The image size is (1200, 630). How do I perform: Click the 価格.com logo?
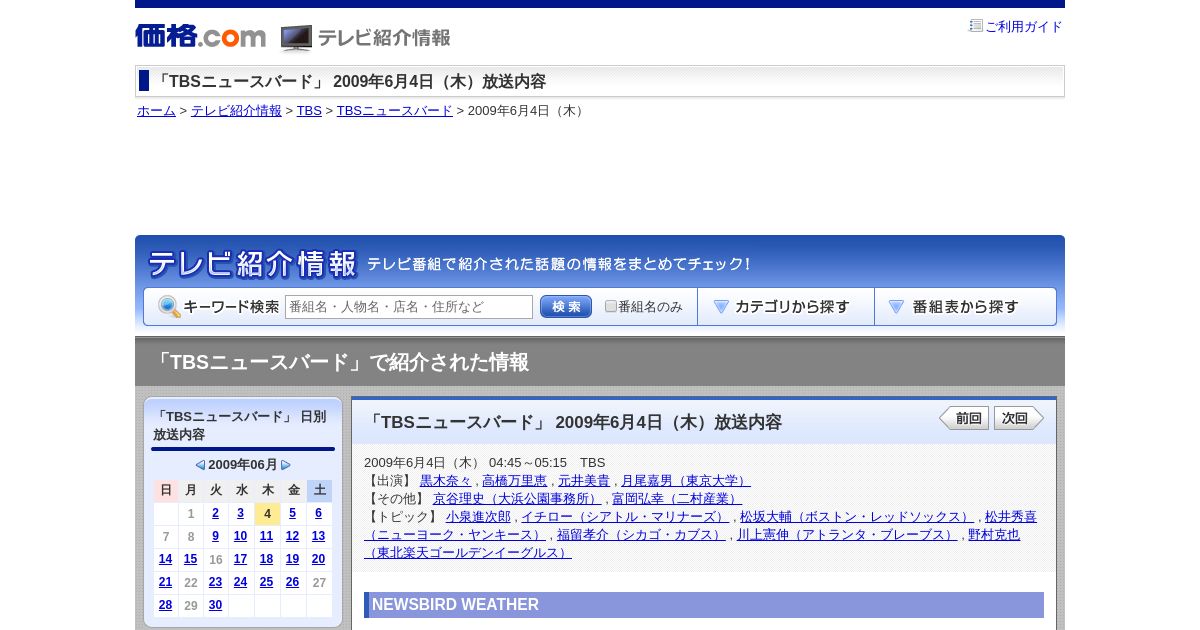click(x=200, y=36)
